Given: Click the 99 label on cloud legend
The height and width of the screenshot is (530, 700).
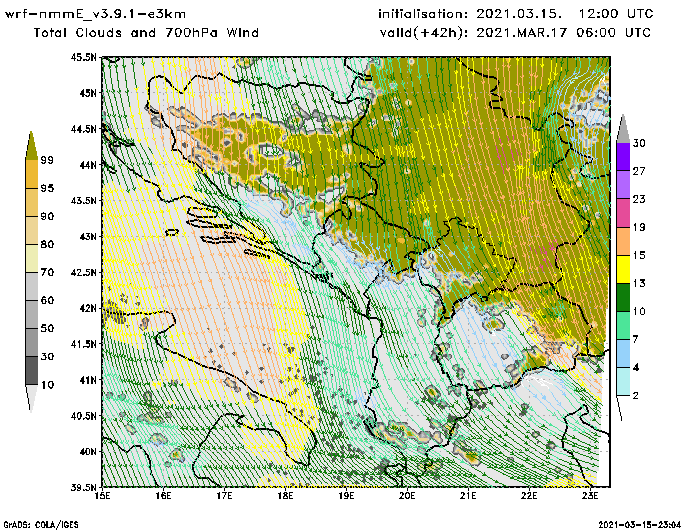Looking at the screenshot, I should 47,160.
